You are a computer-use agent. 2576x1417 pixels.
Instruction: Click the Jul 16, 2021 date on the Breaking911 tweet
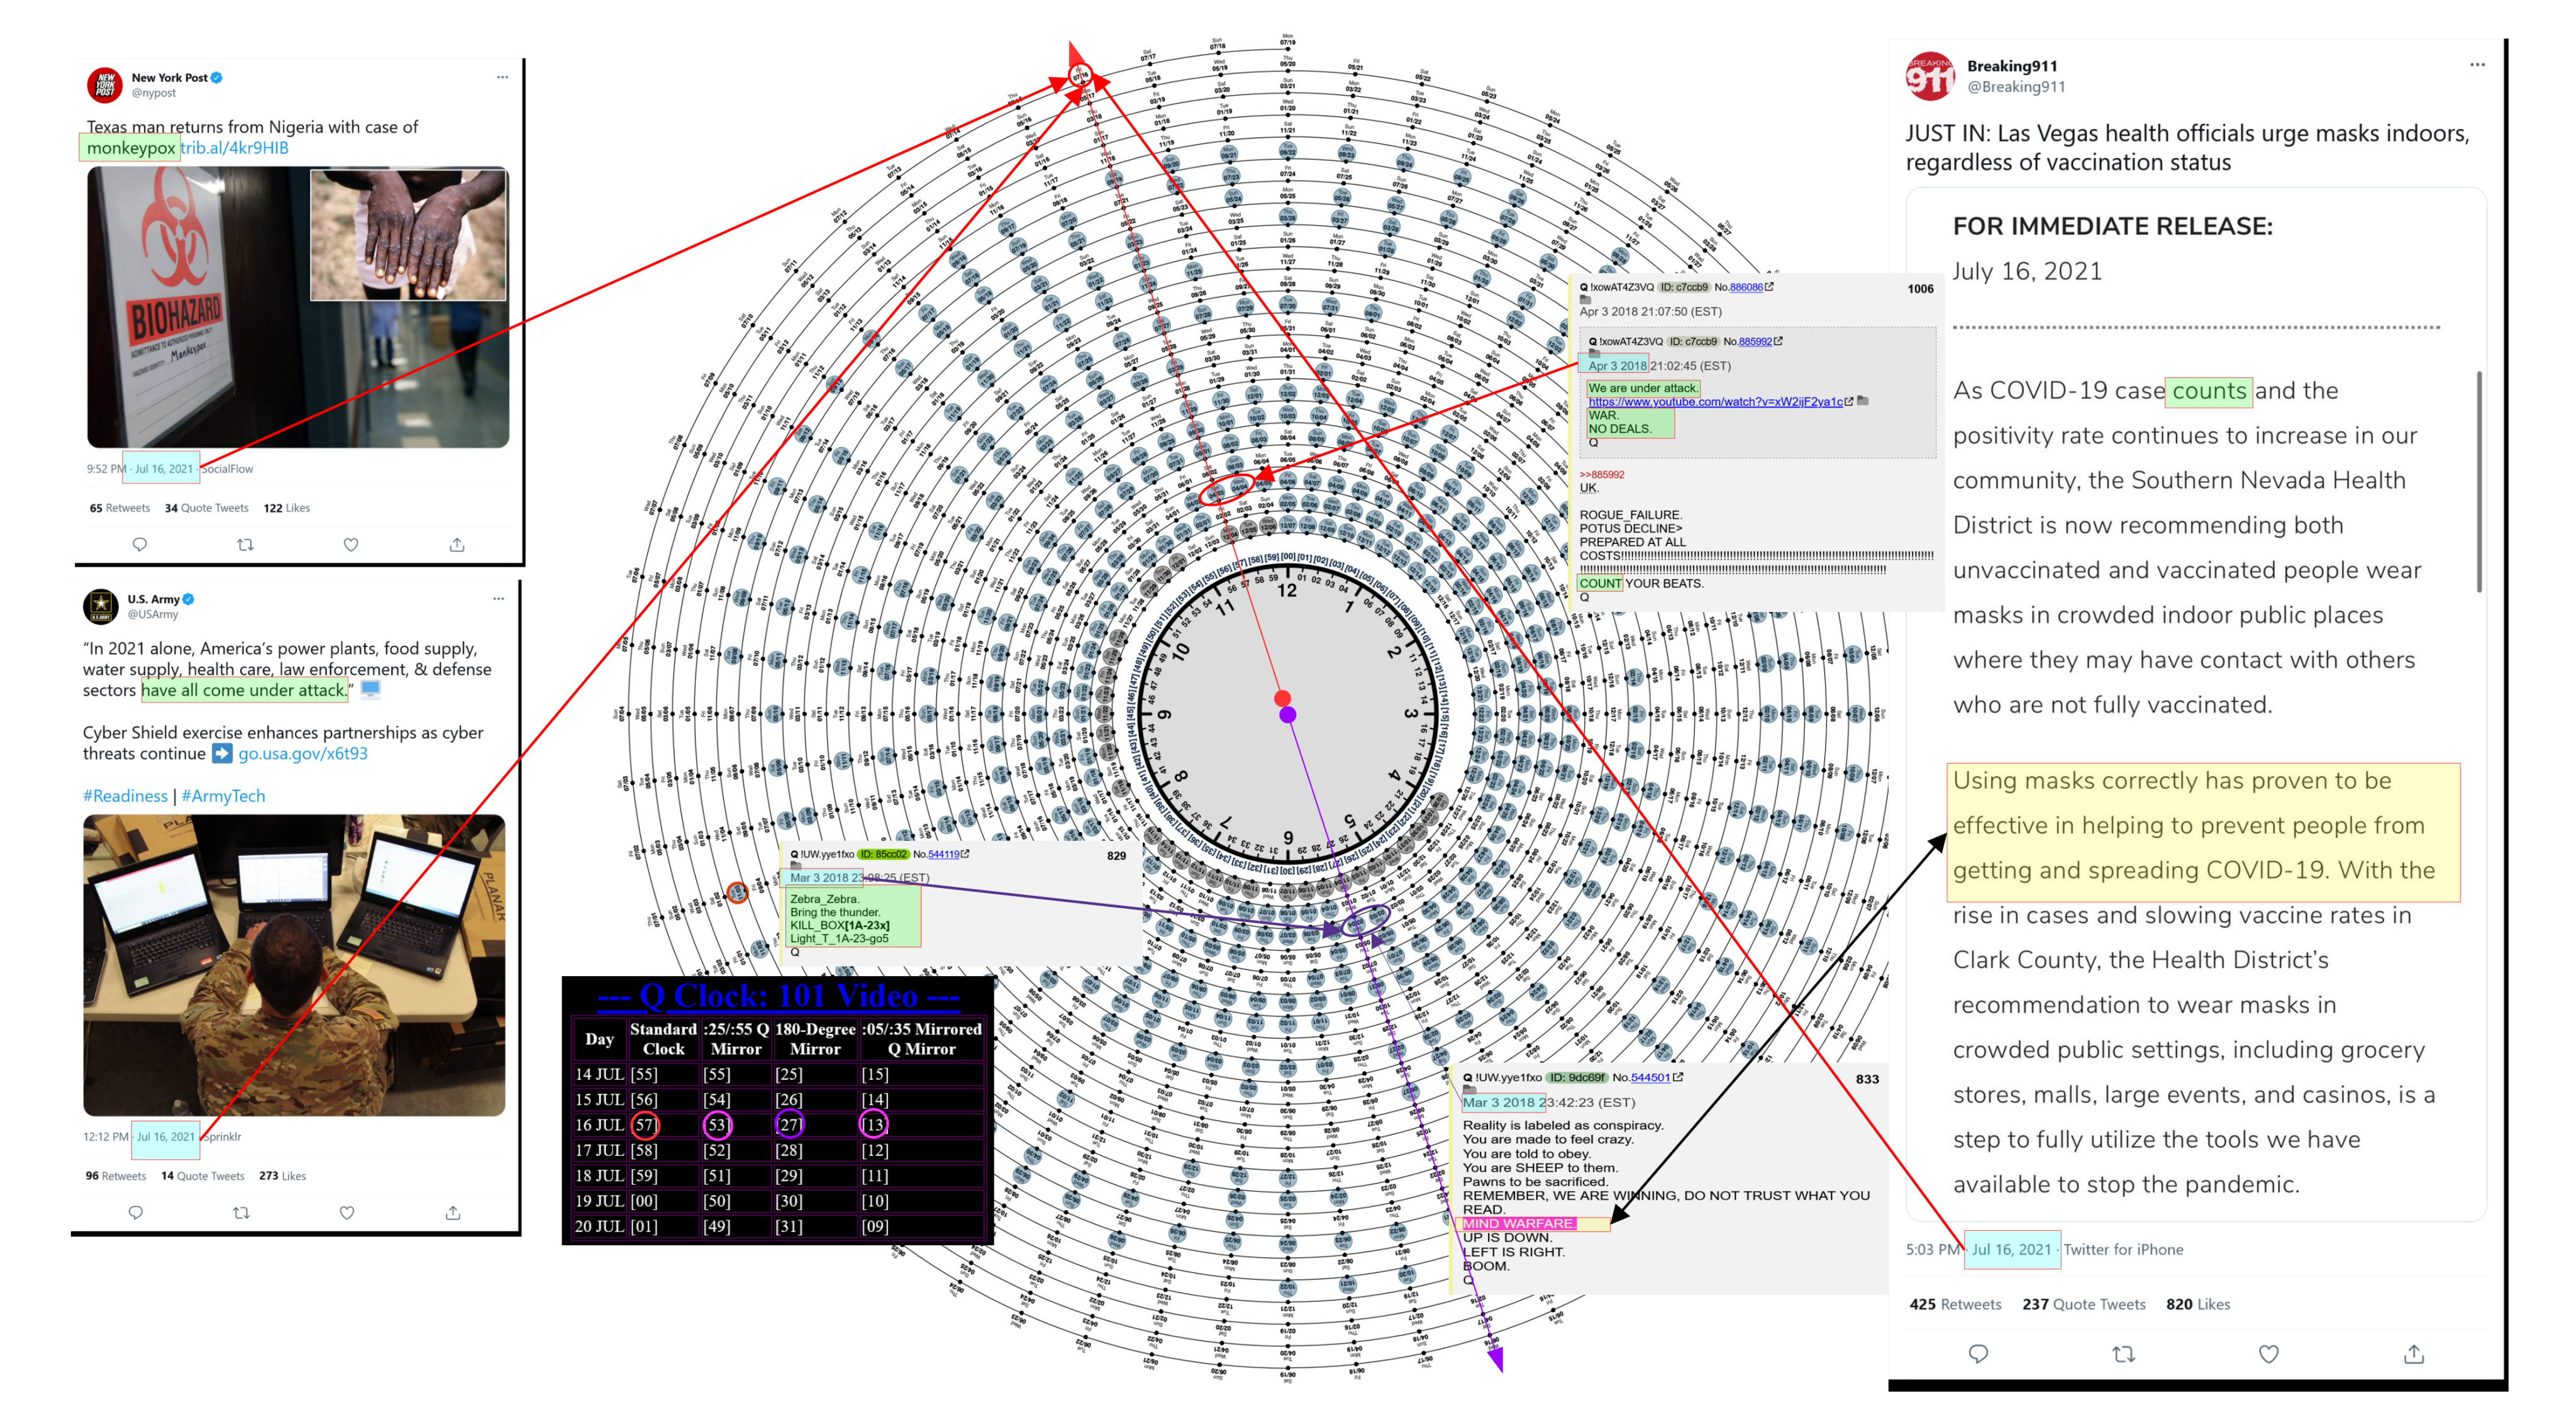[2012, 1249]
